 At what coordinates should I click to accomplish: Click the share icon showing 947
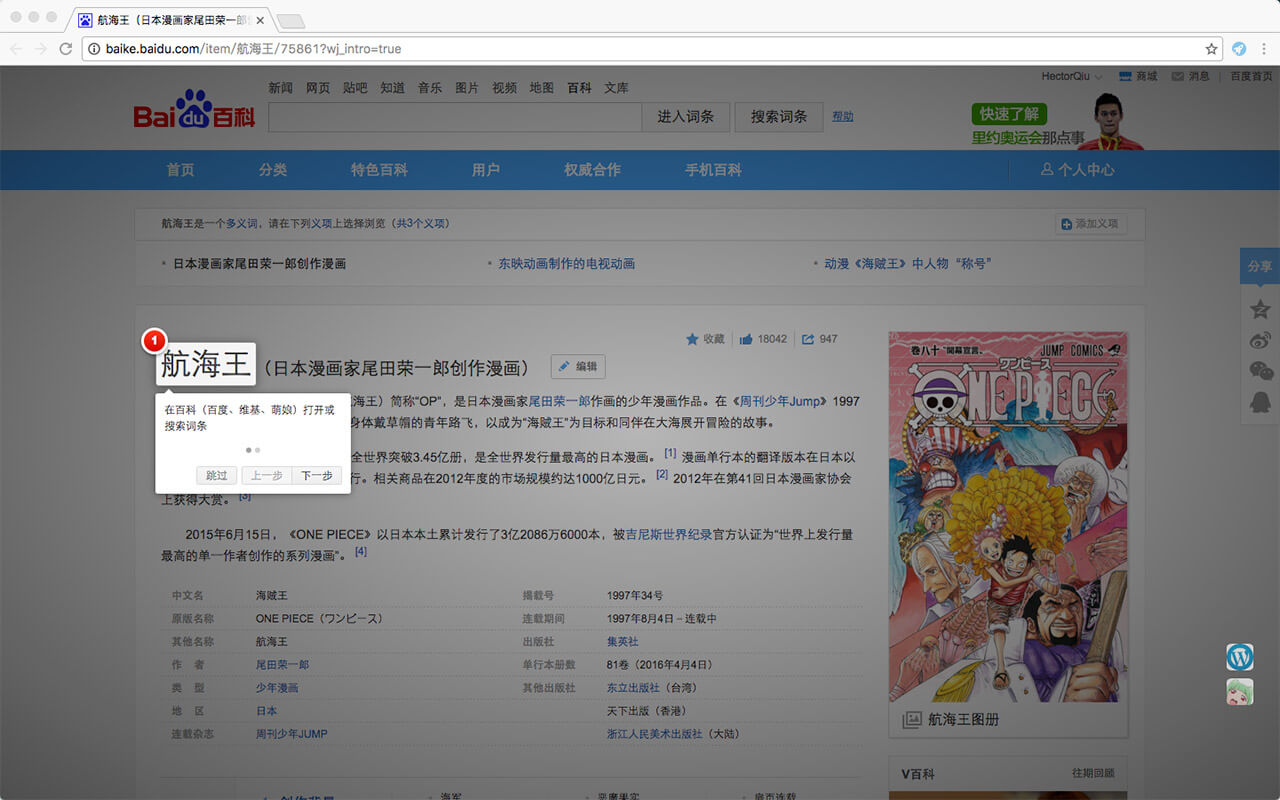pos(808,339)
